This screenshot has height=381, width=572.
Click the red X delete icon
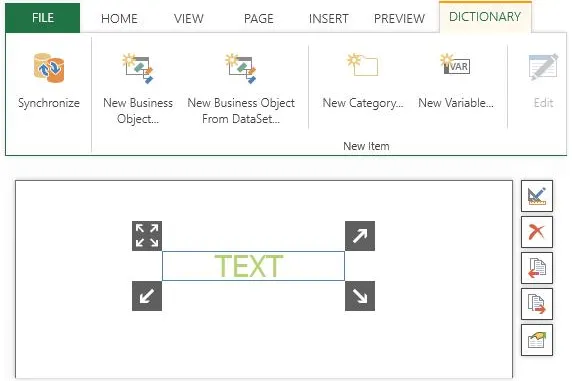pos(537,232)
